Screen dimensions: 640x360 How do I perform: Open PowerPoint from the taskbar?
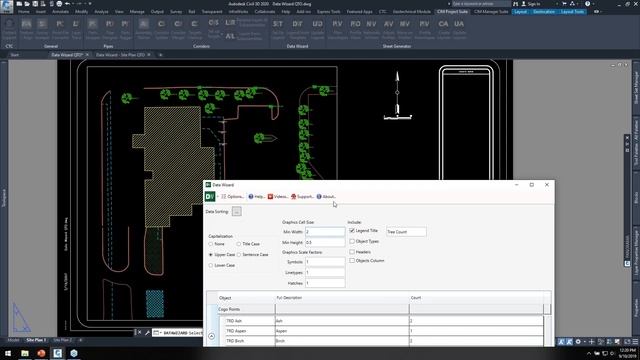pos(41,353)
